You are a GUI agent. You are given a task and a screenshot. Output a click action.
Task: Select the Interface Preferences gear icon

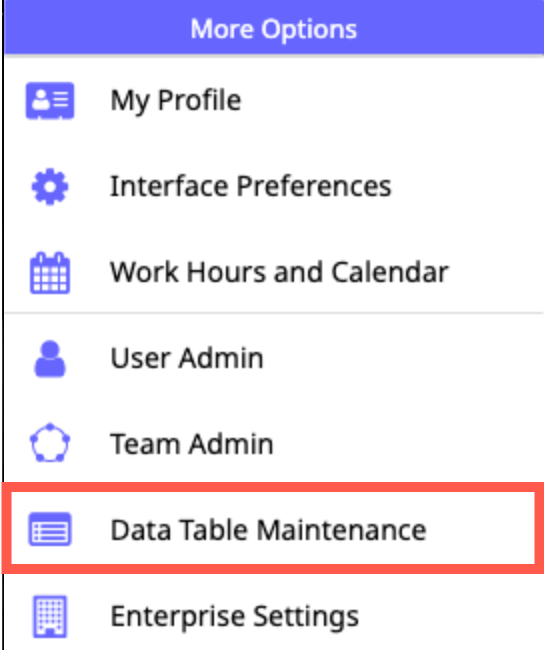point(50,187)
